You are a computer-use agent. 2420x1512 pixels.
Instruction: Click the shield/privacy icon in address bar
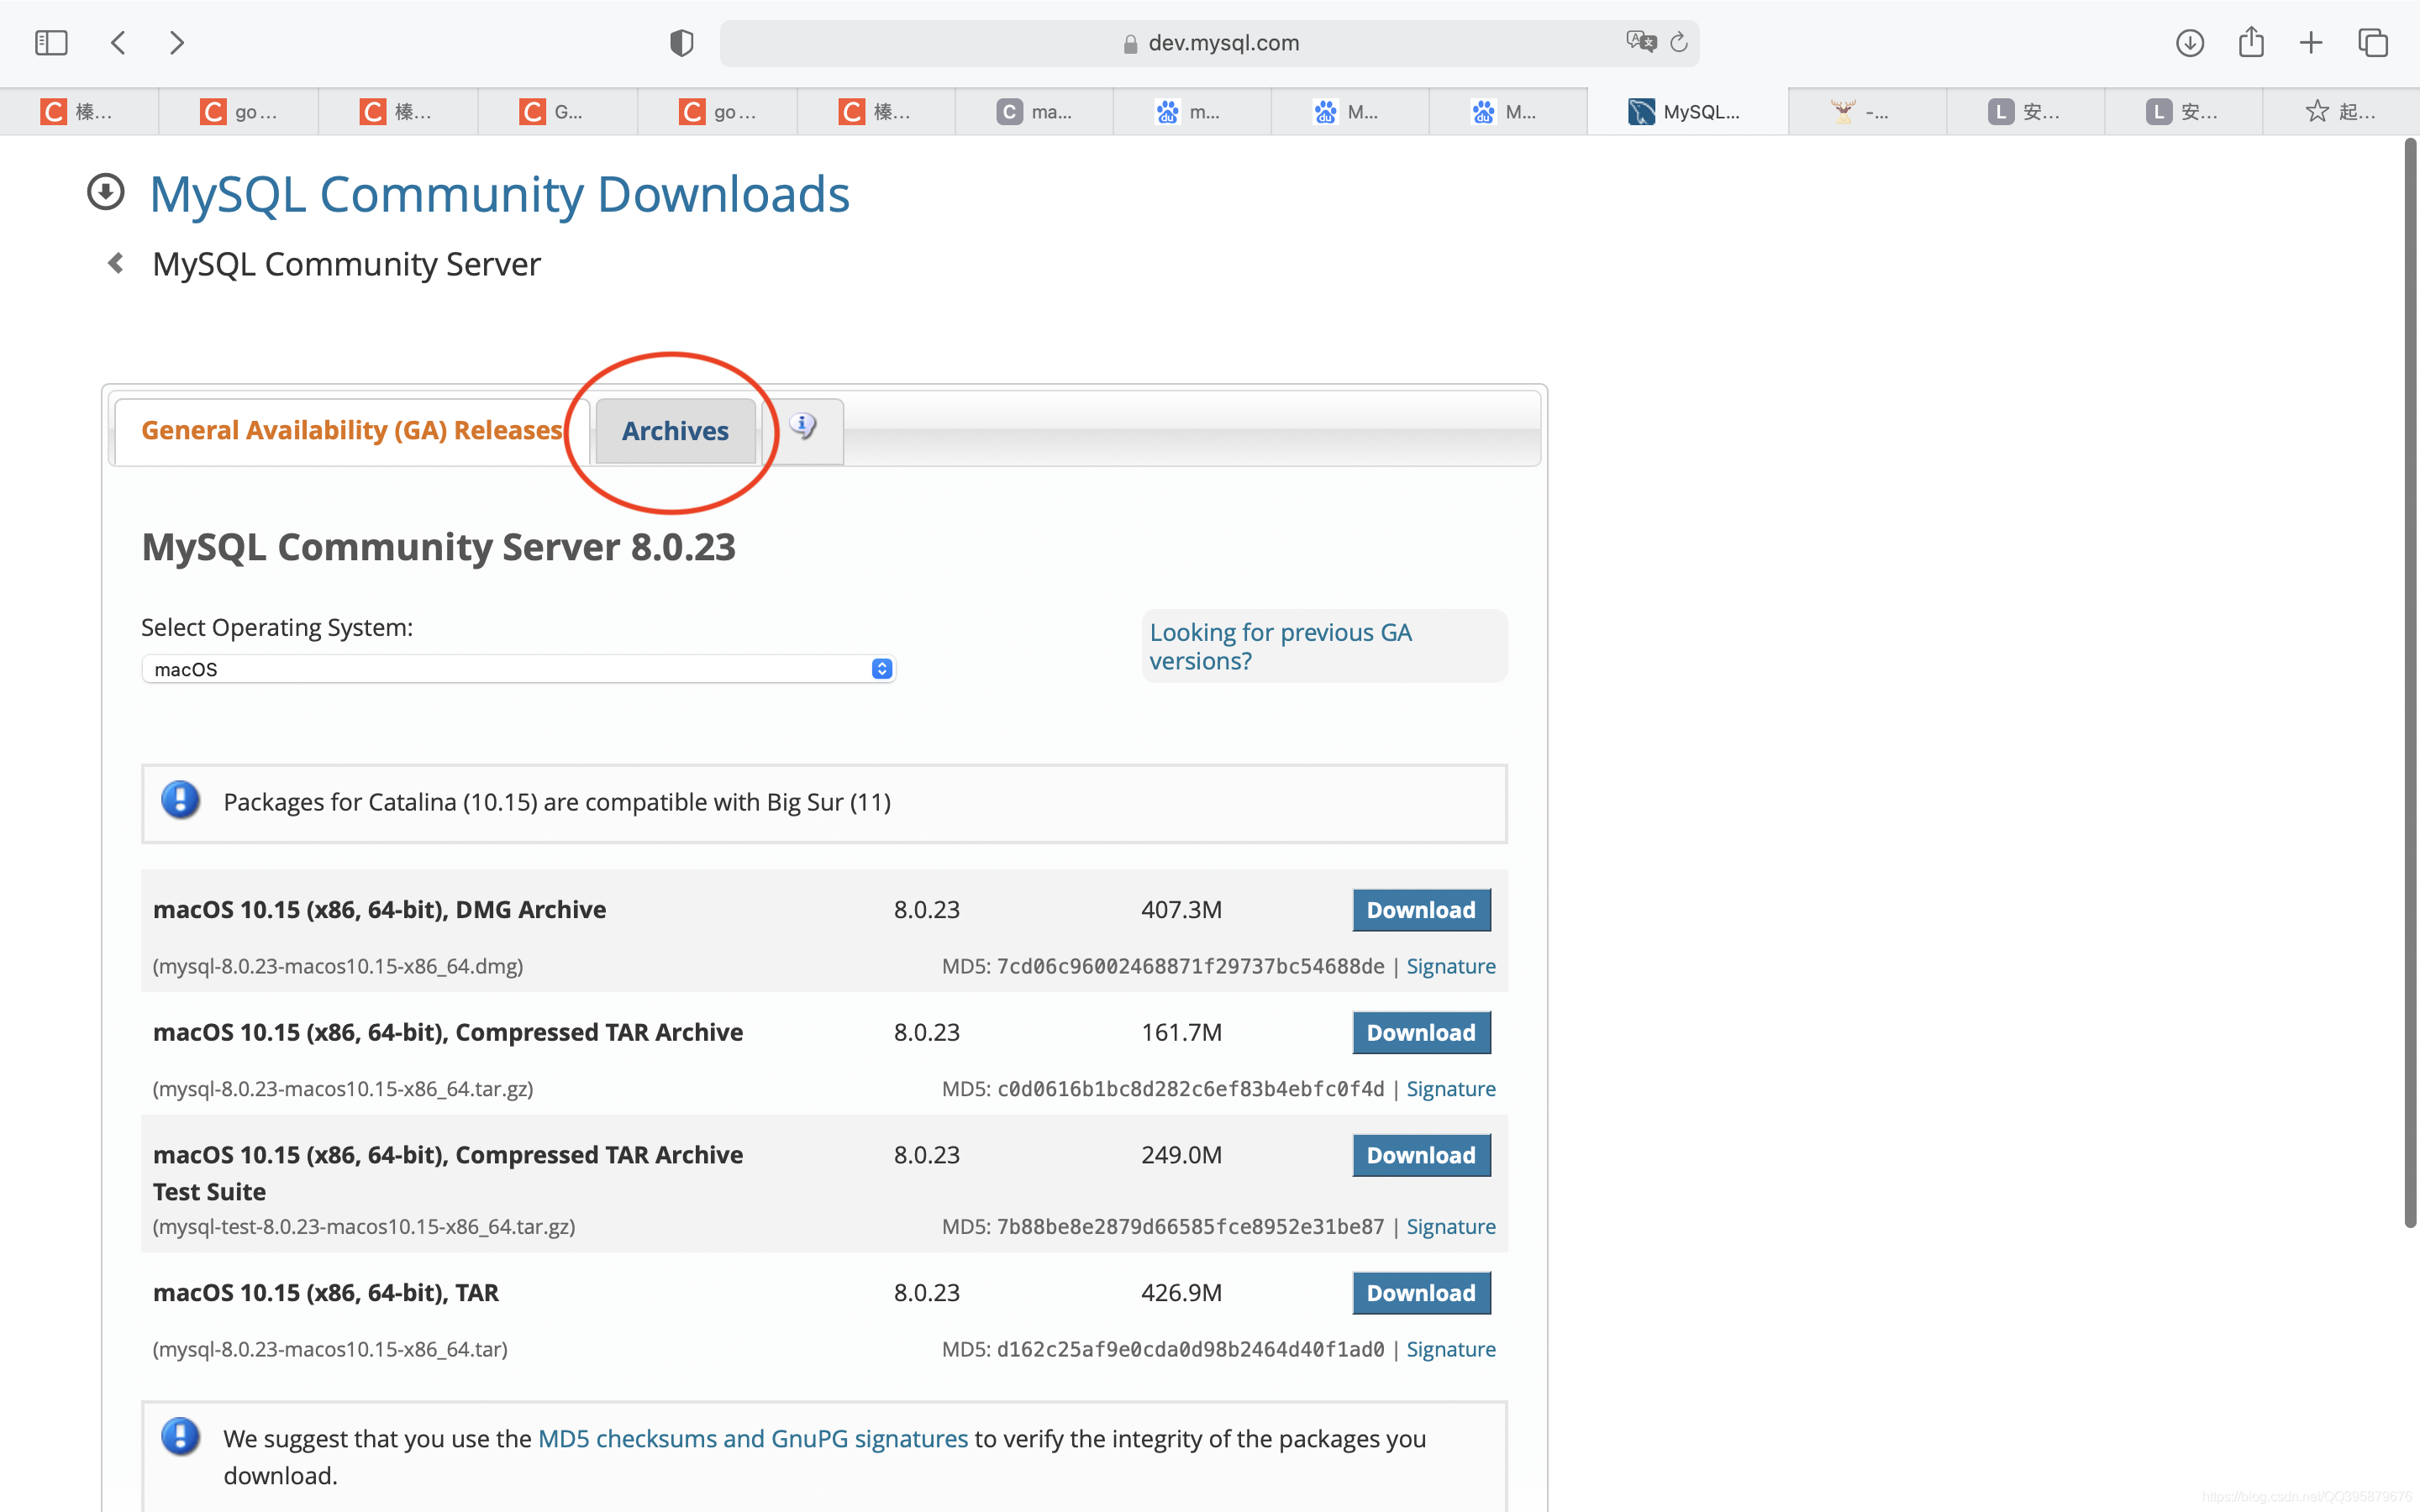pyautogui.click(x=681, y=42)
